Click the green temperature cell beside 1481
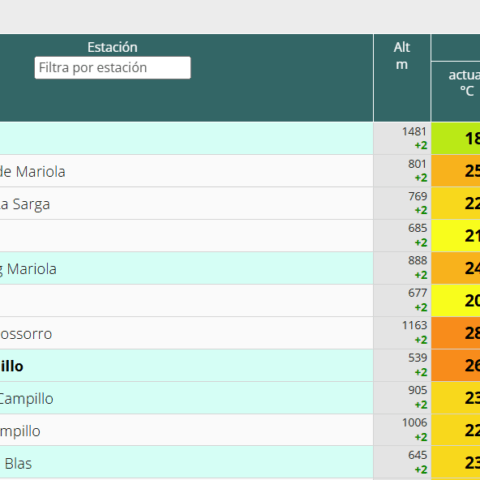This screenshot has width=480, height=480. [x=456, y=138]
